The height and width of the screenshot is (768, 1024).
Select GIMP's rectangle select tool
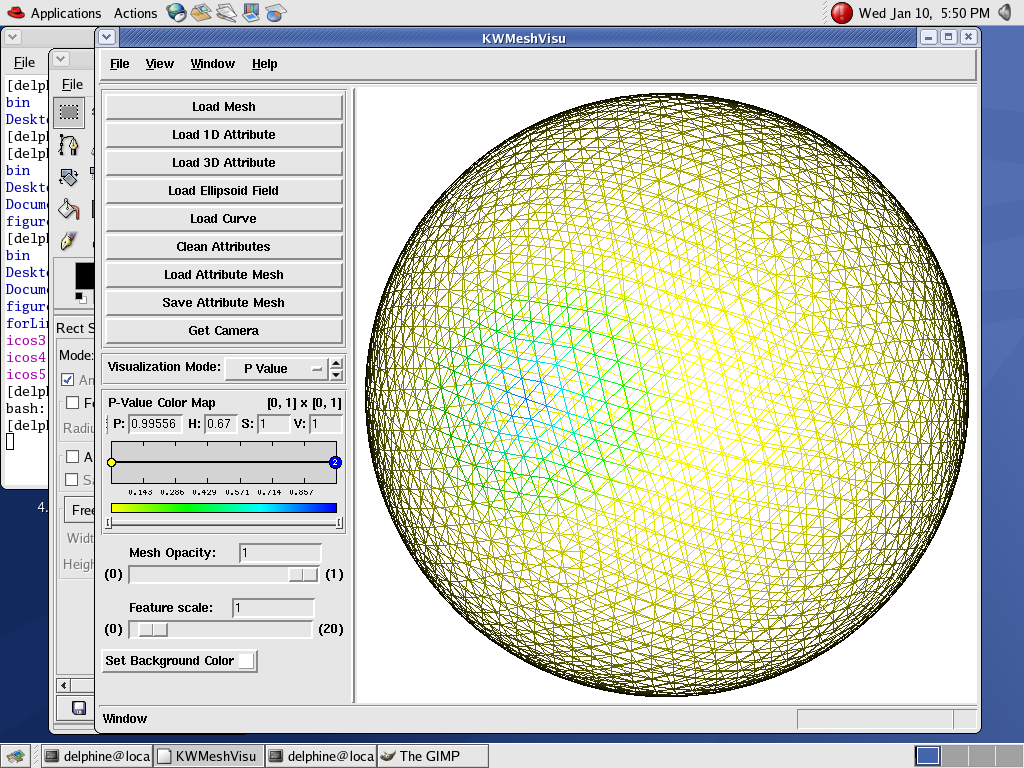point(68,111)
